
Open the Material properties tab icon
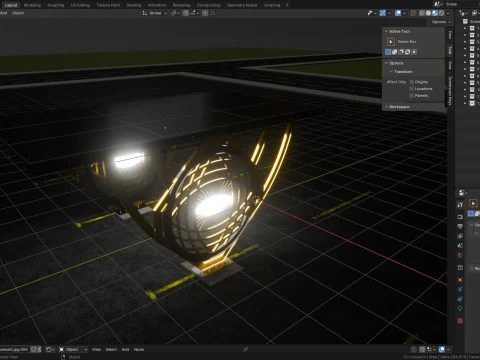click(x=460, y=321)
